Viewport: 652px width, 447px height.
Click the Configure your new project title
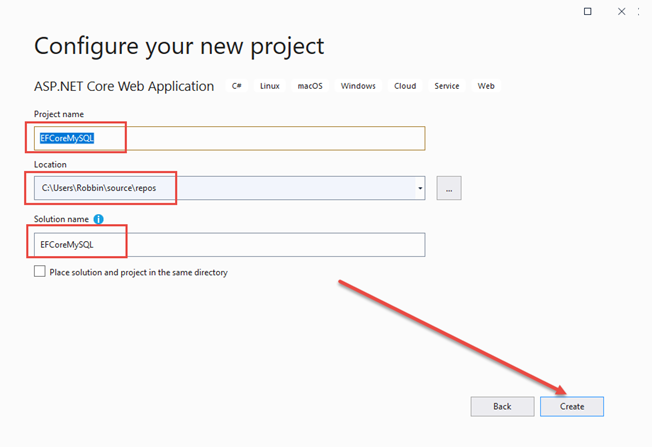point(179,47)
